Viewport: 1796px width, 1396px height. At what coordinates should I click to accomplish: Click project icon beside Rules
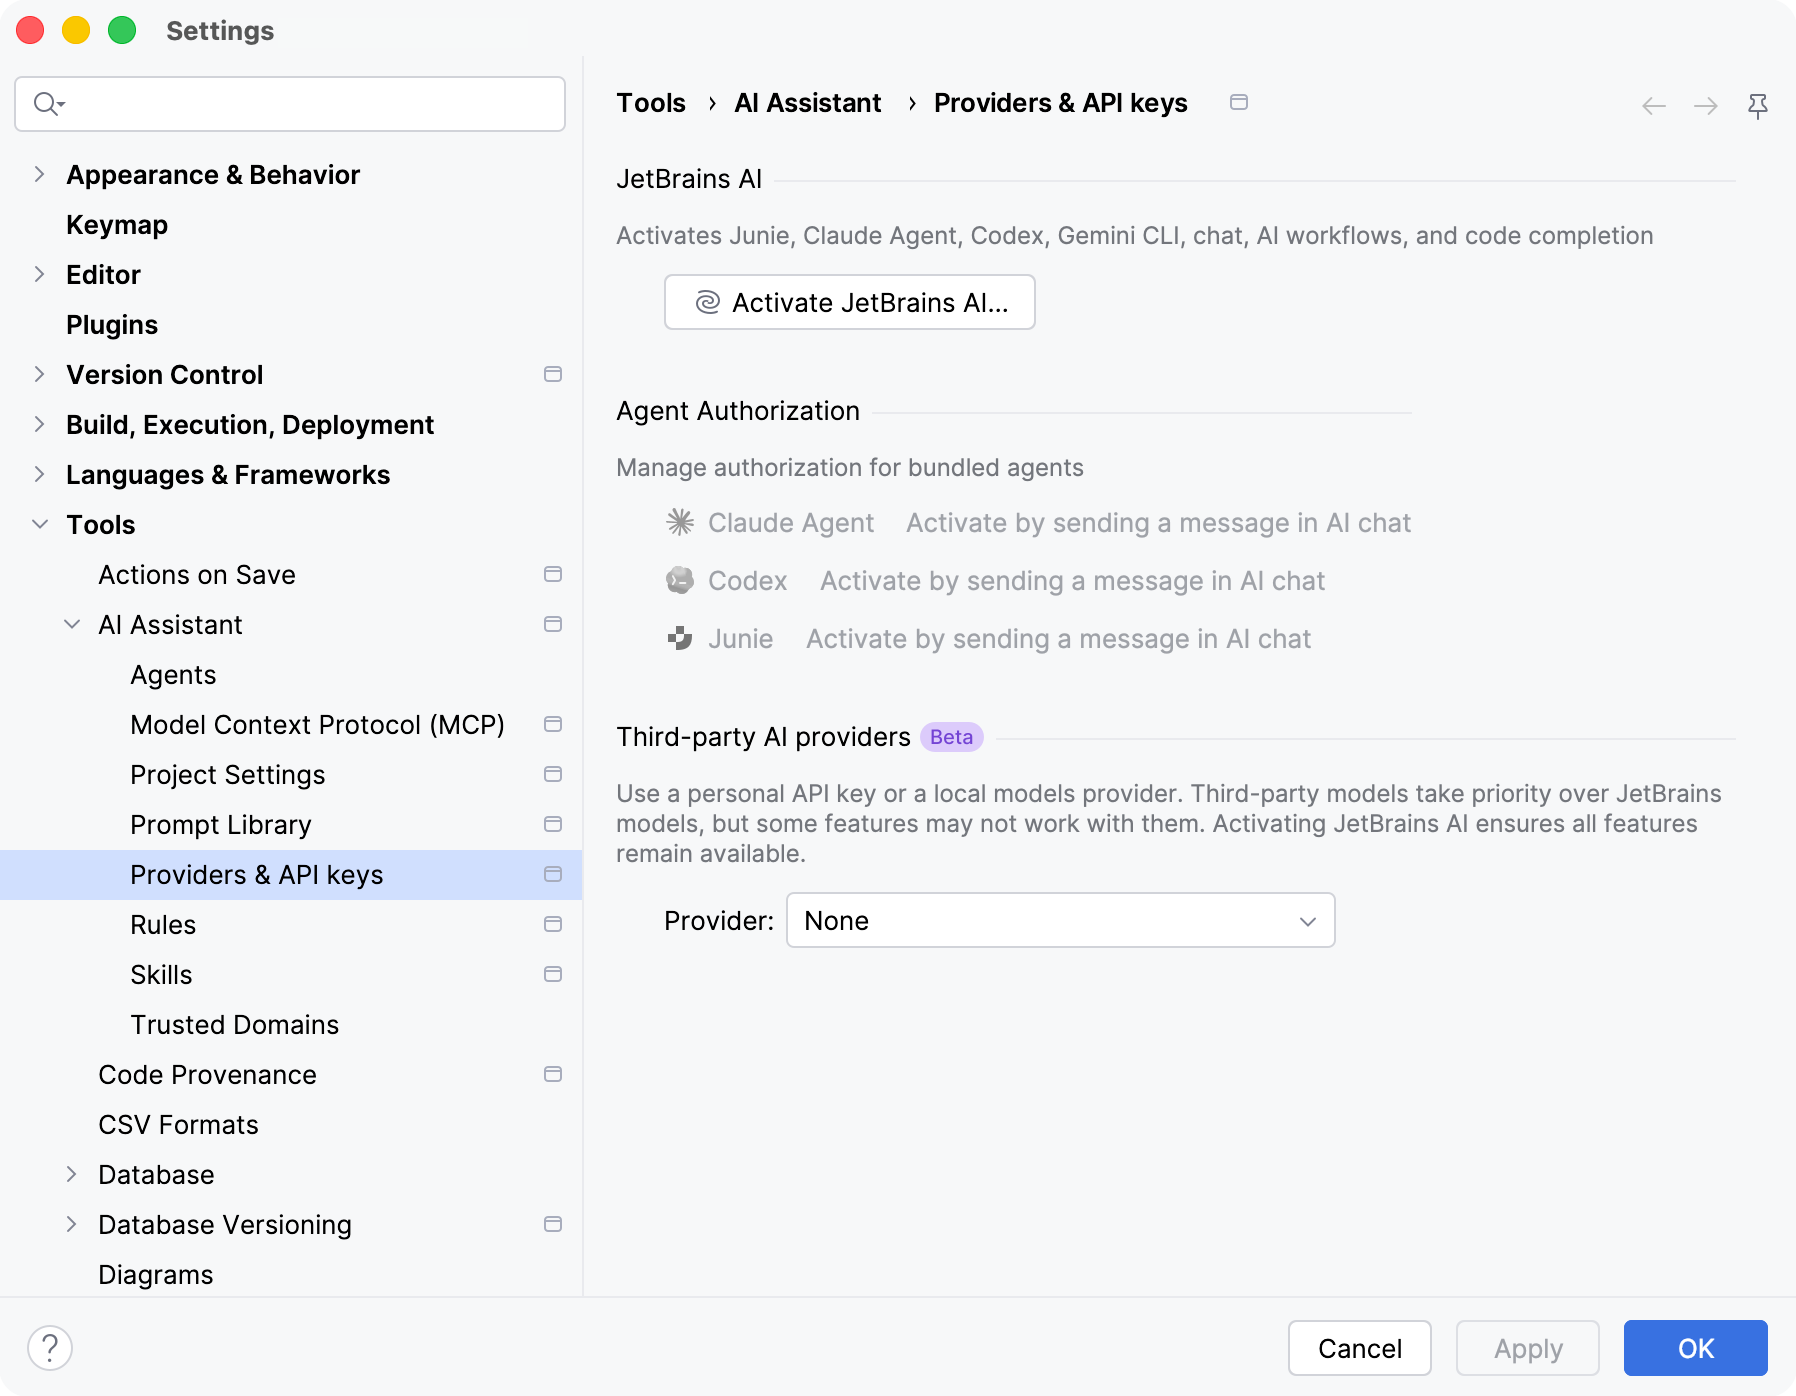[553, 924]
